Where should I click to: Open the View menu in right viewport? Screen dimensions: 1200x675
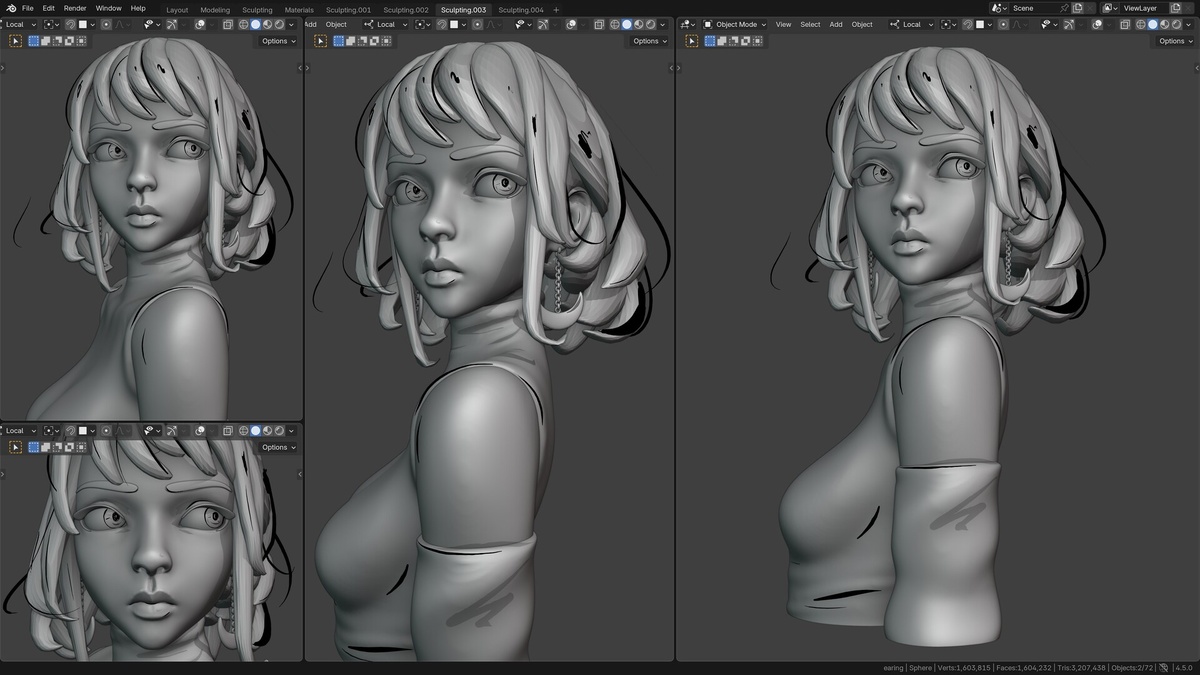pyautogui.click(x=783, y=24)
